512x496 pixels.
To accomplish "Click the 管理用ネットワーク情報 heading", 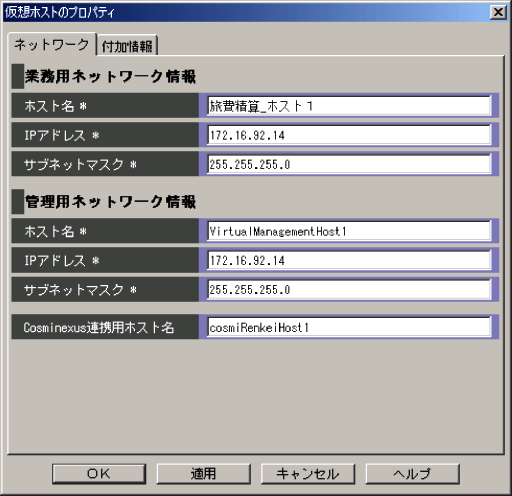I will click(x=110, y=202).
